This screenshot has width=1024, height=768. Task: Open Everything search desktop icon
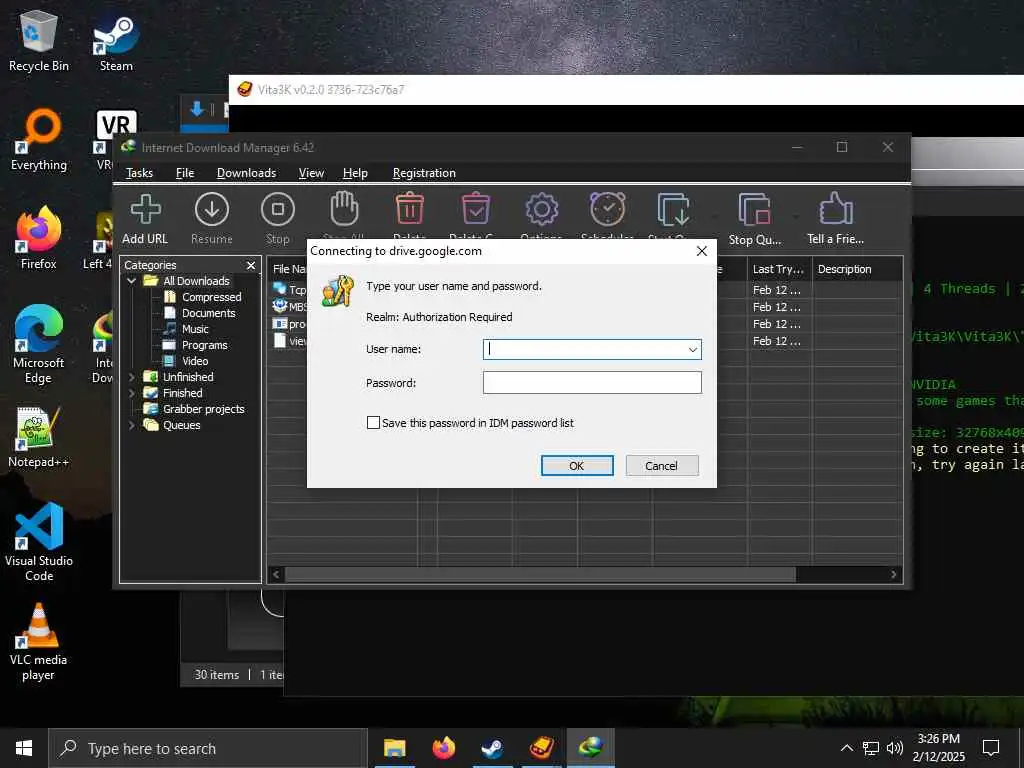(x=39, y=140)
